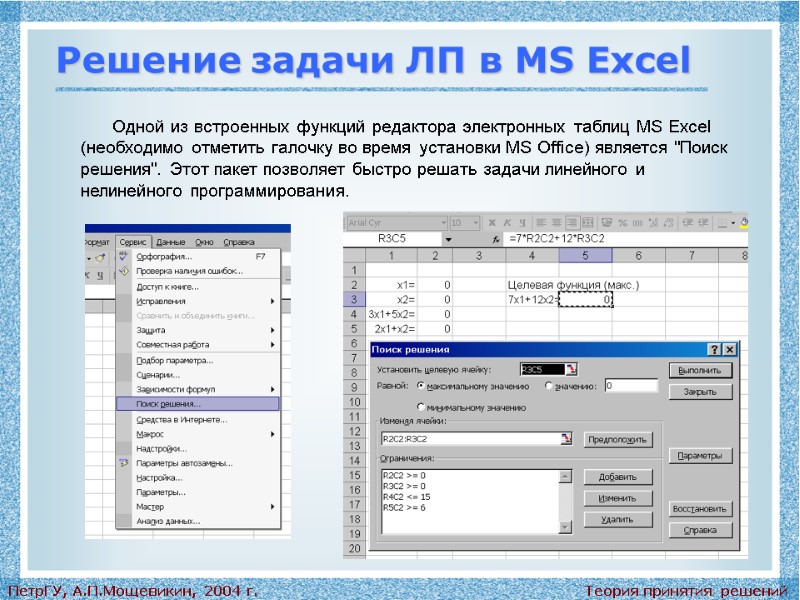Viewport: 800px width, 600px height.
Task: Click the error checking icon in menu
Action: [123, 271]
